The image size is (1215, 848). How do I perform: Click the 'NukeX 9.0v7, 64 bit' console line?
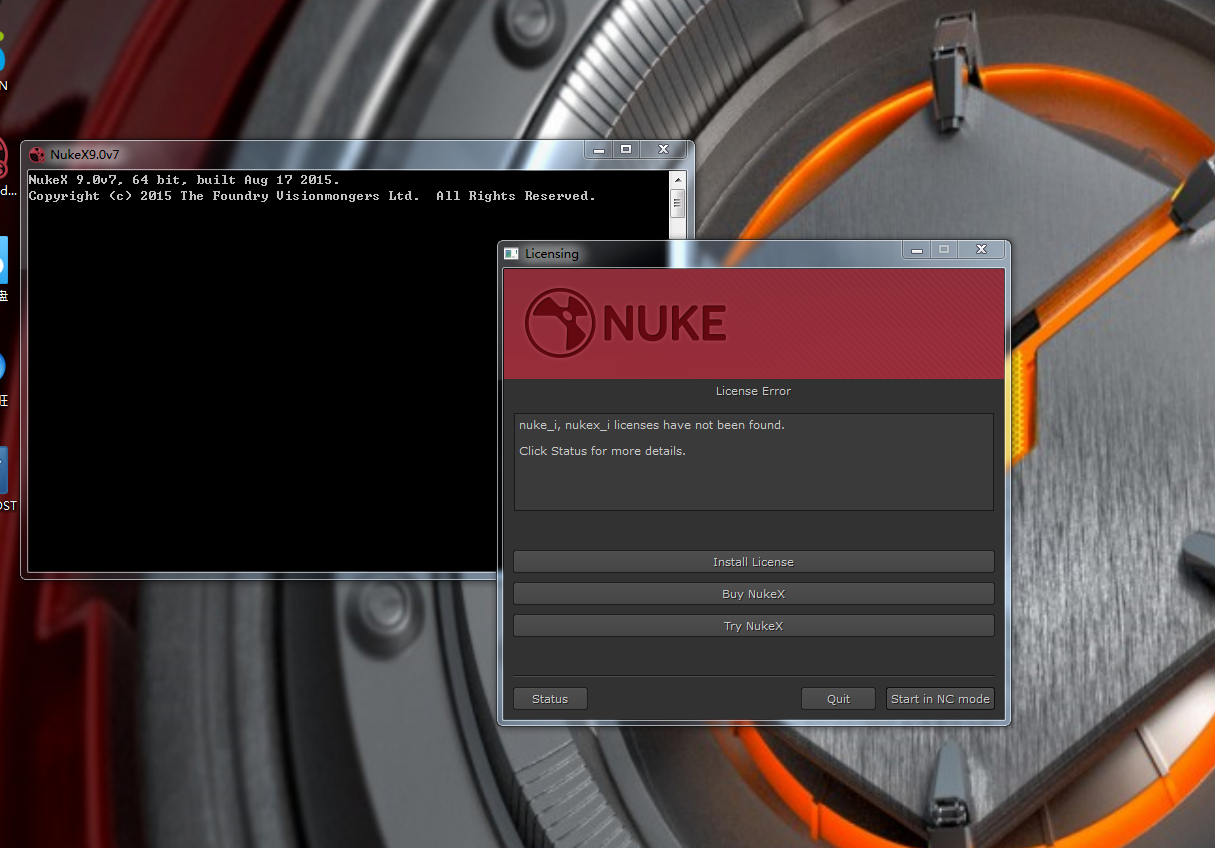tap(184, 180)
